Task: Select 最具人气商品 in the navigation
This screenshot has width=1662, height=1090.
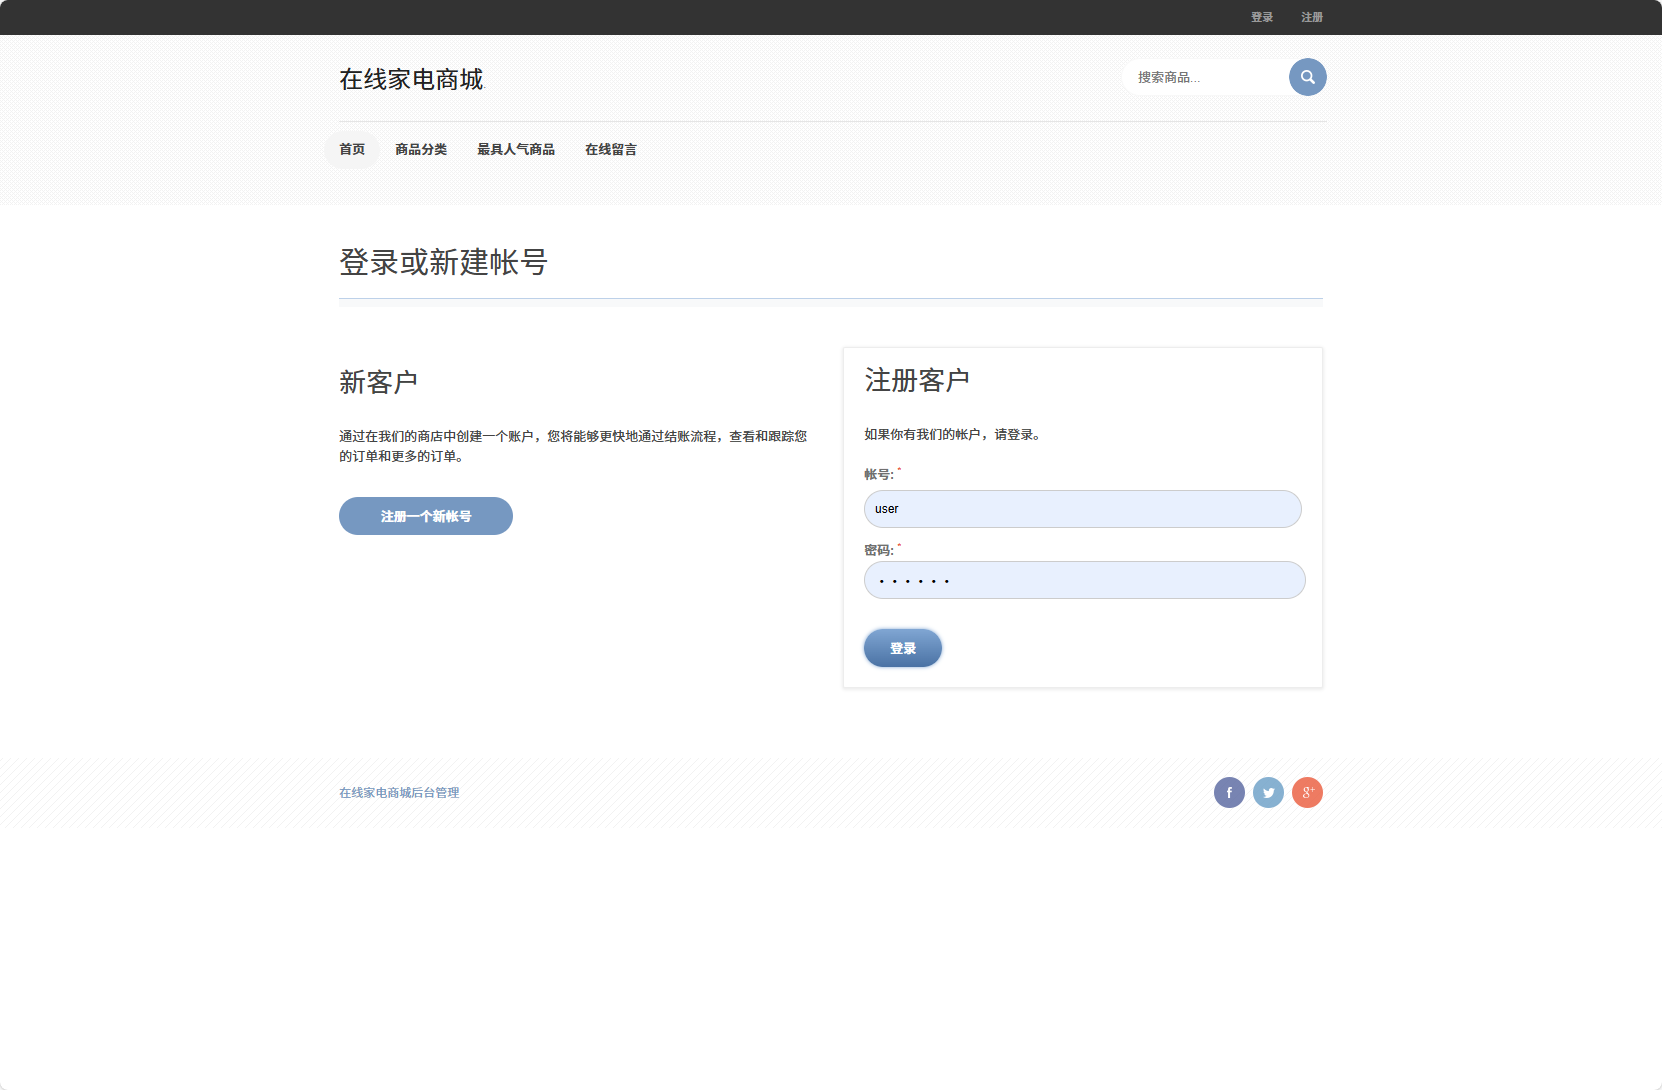Action: click(x=517, y=149)
